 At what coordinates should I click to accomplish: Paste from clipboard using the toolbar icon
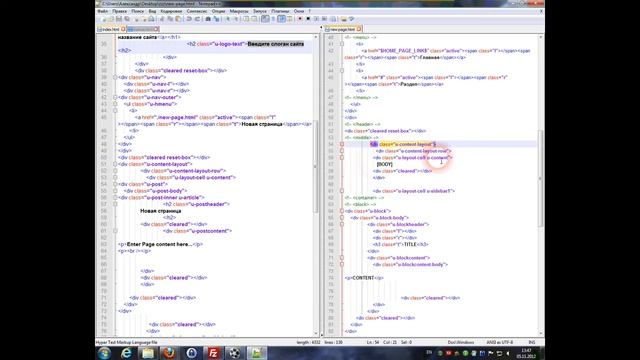pos(178,19)
